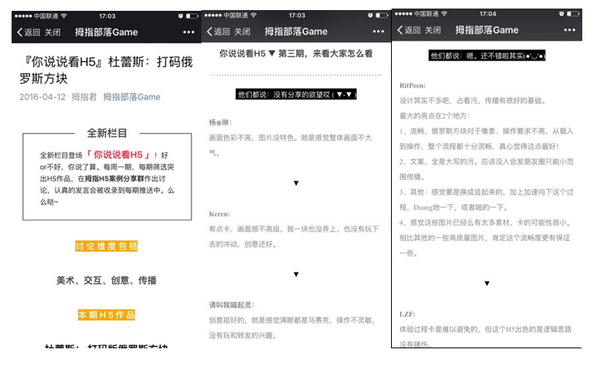Tap the back chevron in the middle phone screen
The width and height of the screenshot is (600, 366).
(x=209, y=31)
